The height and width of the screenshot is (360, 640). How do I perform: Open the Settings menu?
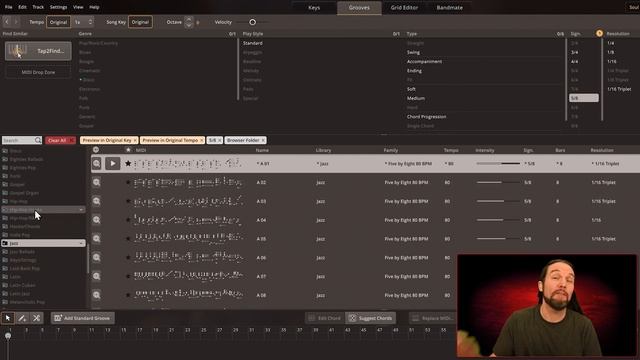(x=58, y=7)
